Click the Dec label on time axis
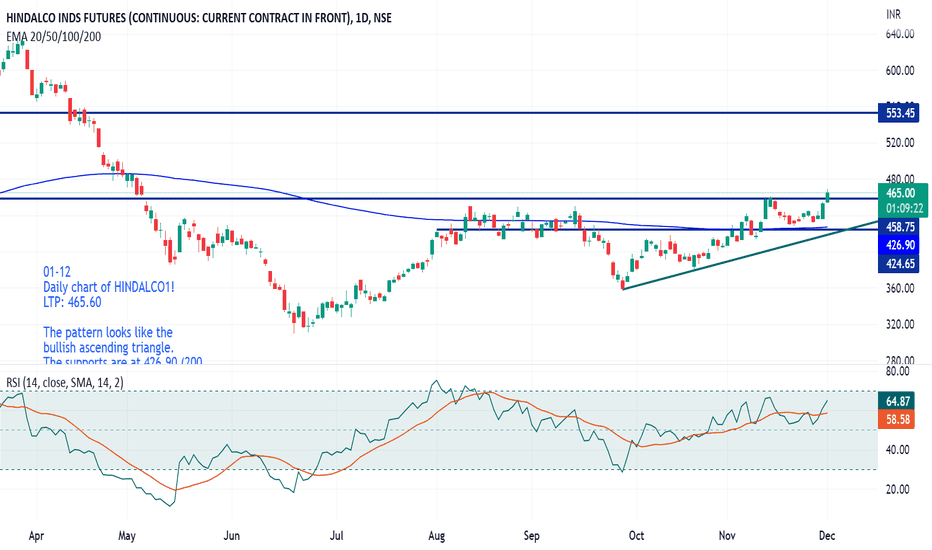932x550 pixels. click(827, 536)
